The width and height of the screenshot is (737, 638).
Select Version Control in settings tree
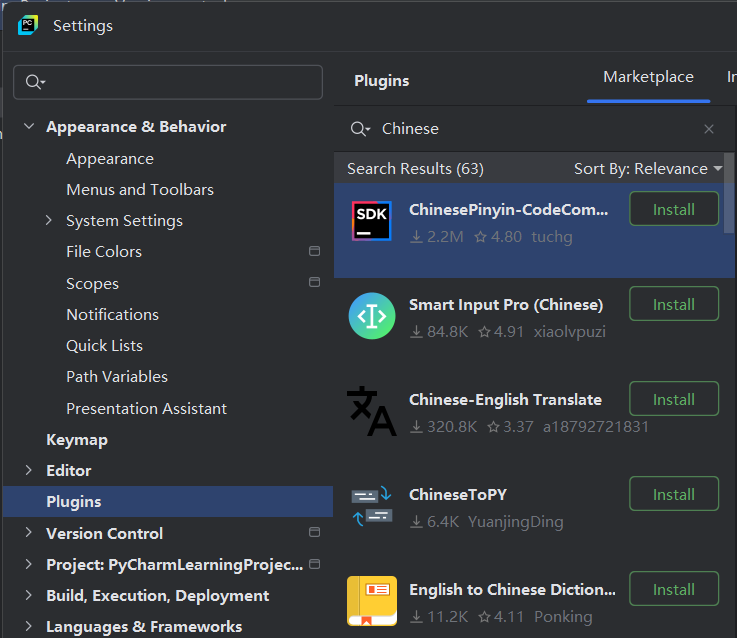click(x=104, y=534)
